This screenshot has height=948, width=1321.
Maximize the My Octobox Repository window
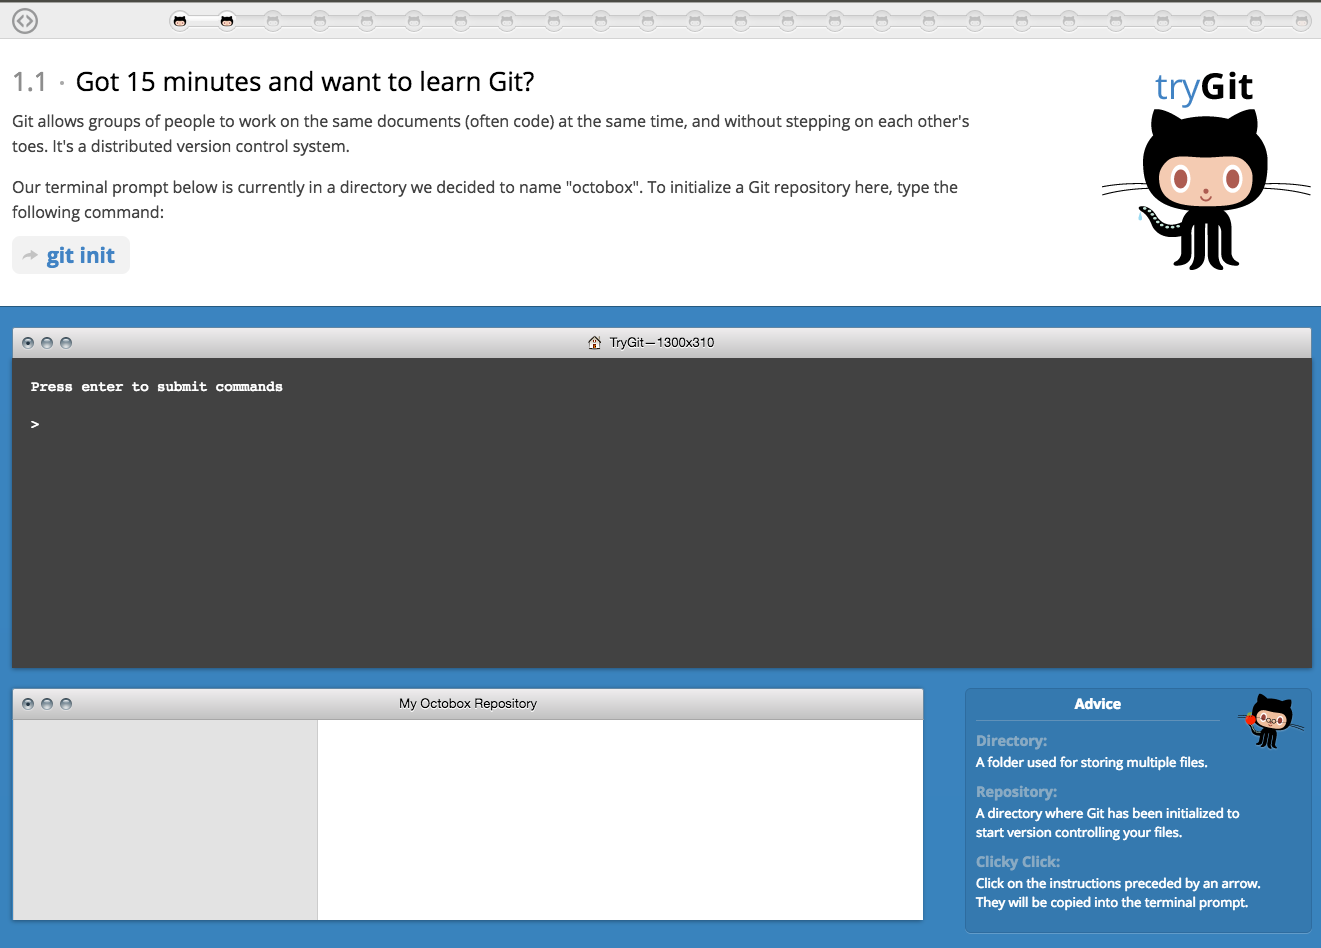tap(66, 704)
